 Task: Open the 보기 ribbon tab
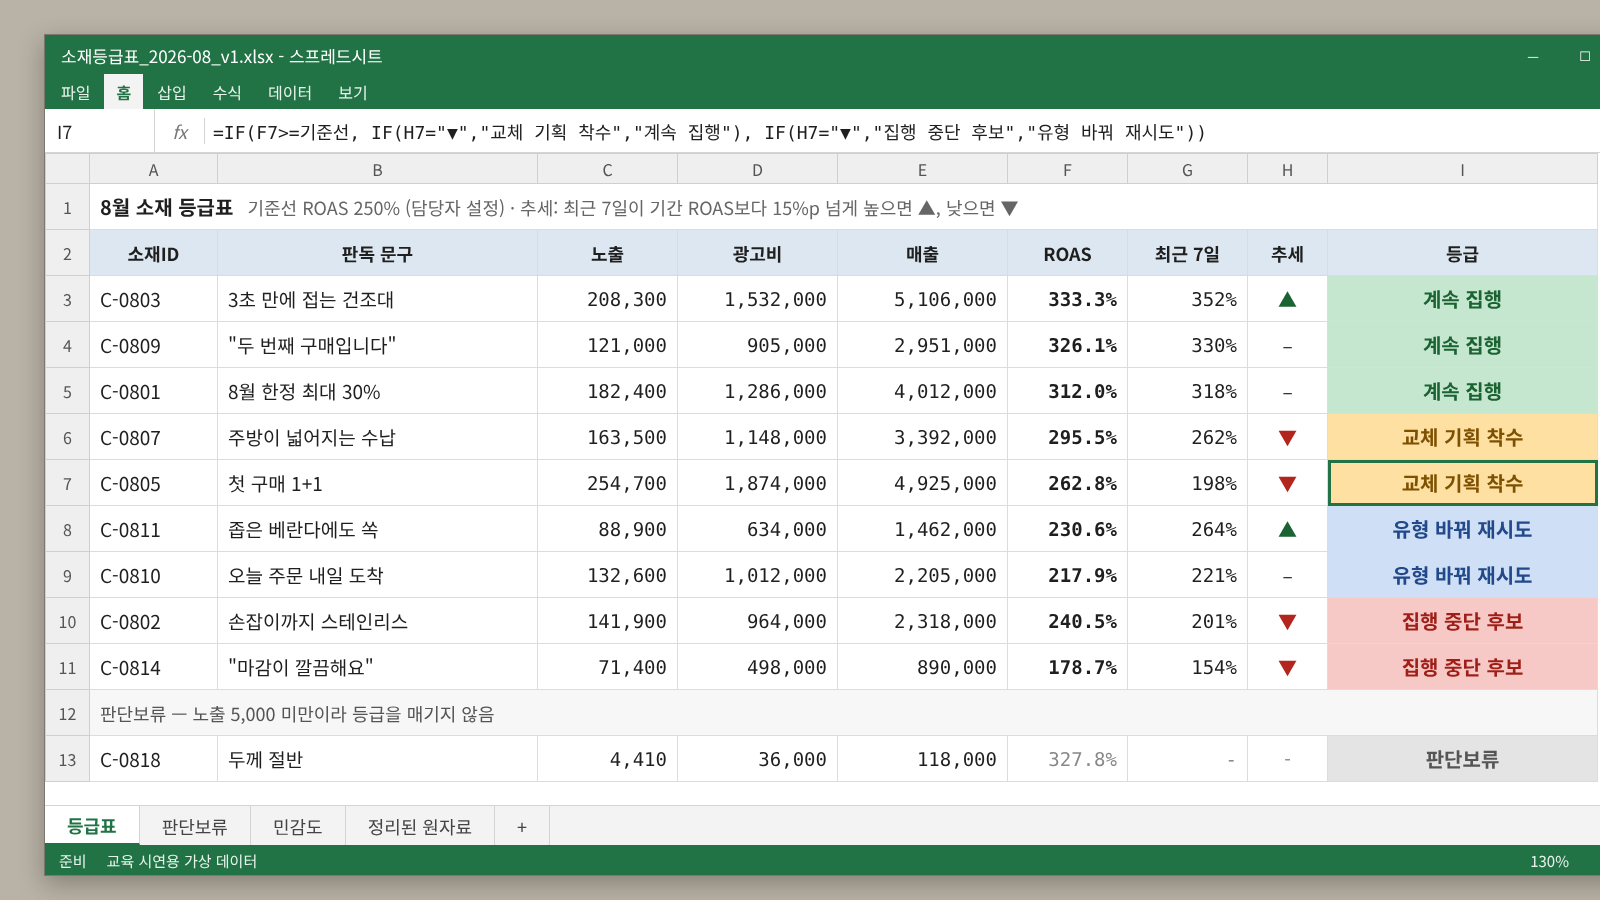(x=353, y=93)
